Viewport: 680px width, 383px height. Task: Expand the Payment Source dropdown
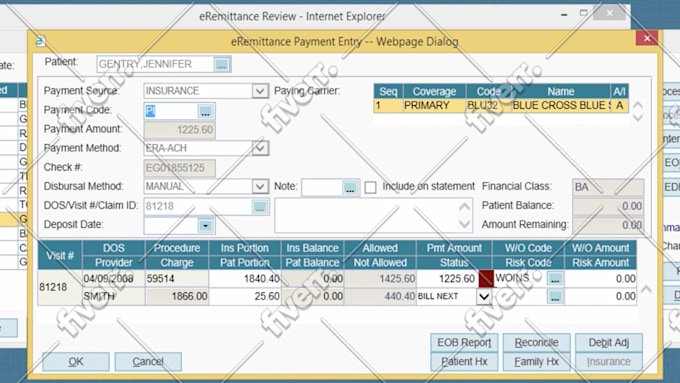[260, 91]
